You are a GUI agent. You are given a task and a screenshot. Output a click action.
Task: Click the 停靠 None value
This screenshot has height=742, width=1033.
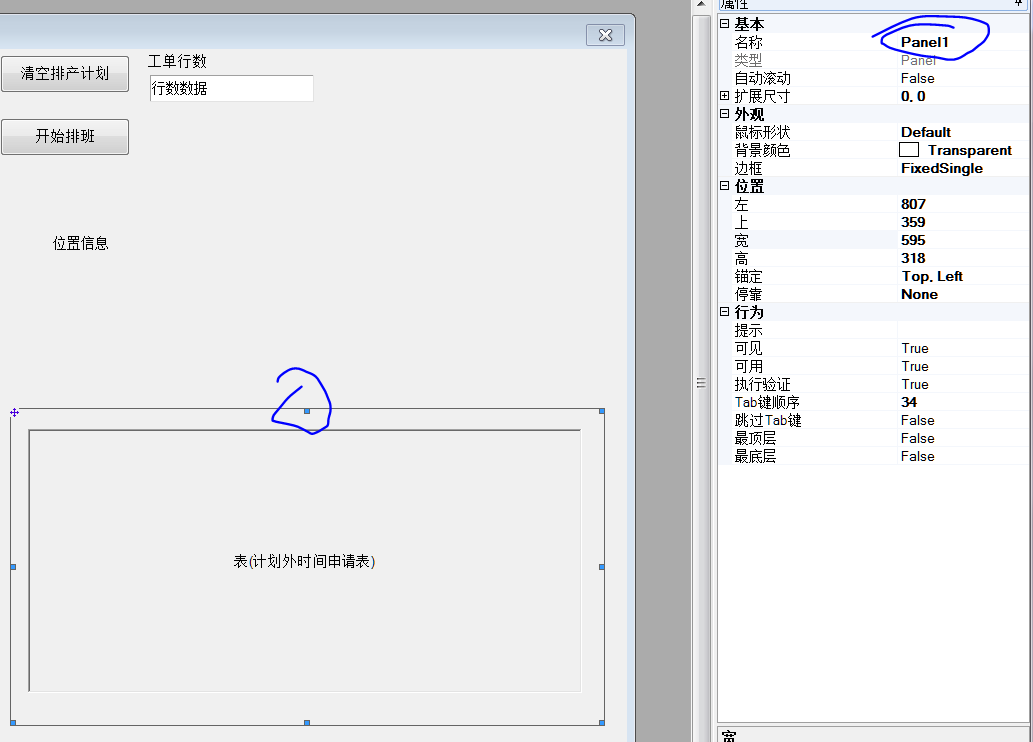(919, 294)
